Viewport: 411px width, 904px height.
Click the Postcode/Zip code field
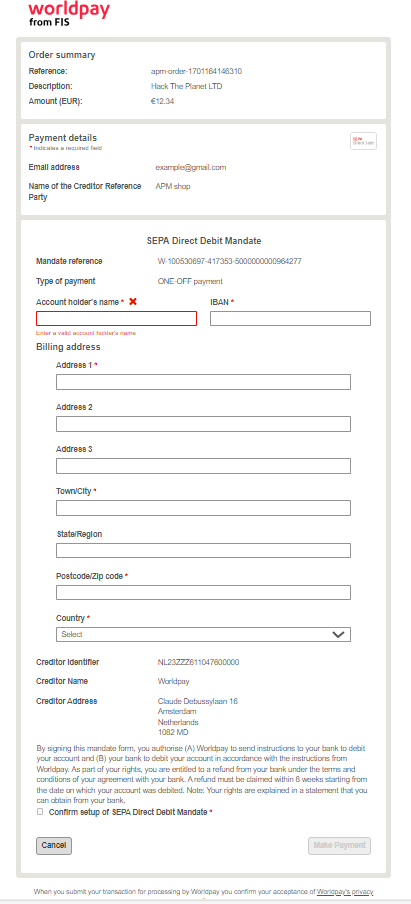click(x=203, y=592)
